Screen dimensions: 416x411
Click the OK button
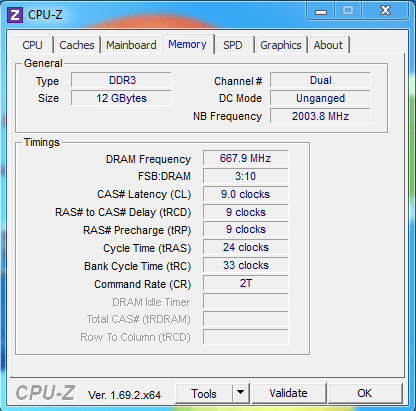pos(365,393)
